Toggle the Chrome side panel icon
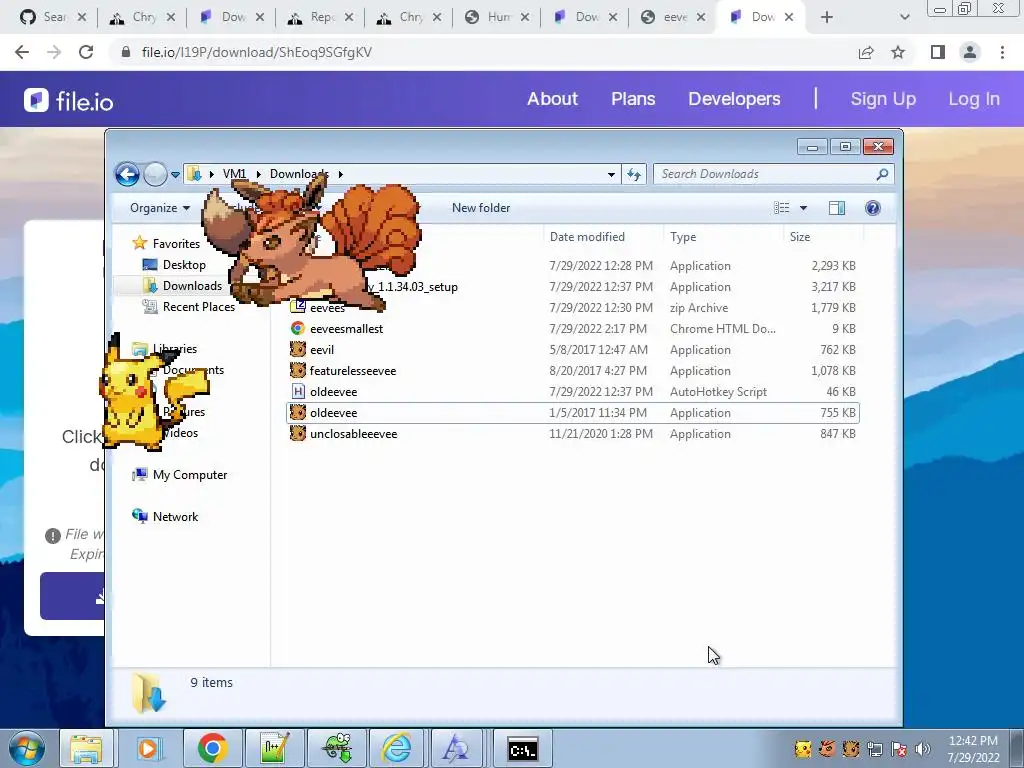Viewport: 1024px width, 768px height. pos(938,52)
